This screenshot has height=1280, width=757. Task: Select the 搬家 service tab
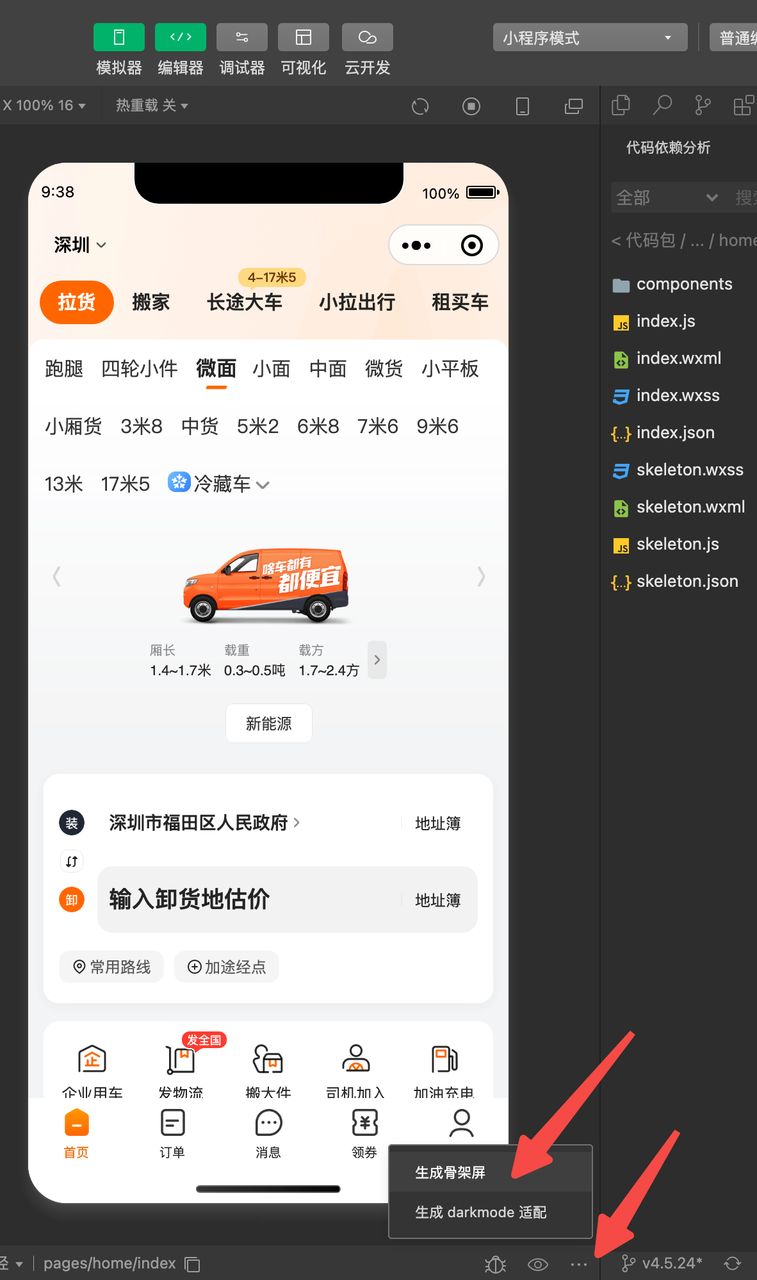151,302
